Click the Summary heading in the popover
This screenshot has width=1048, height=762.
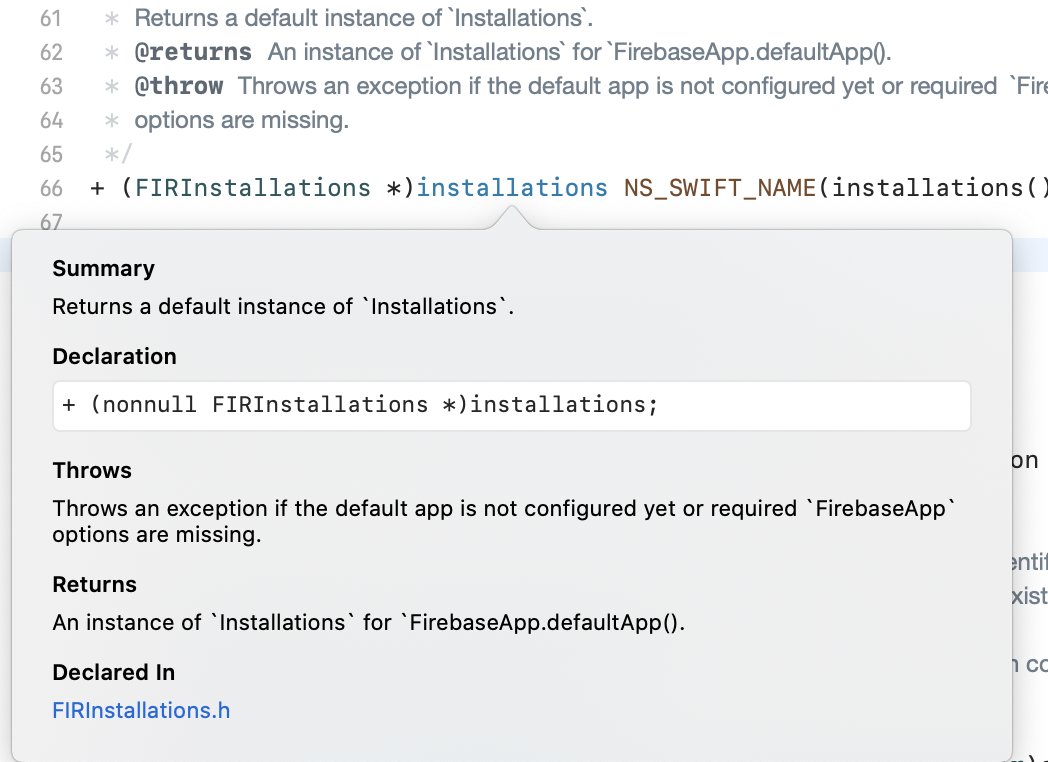(x=103, y=269)
